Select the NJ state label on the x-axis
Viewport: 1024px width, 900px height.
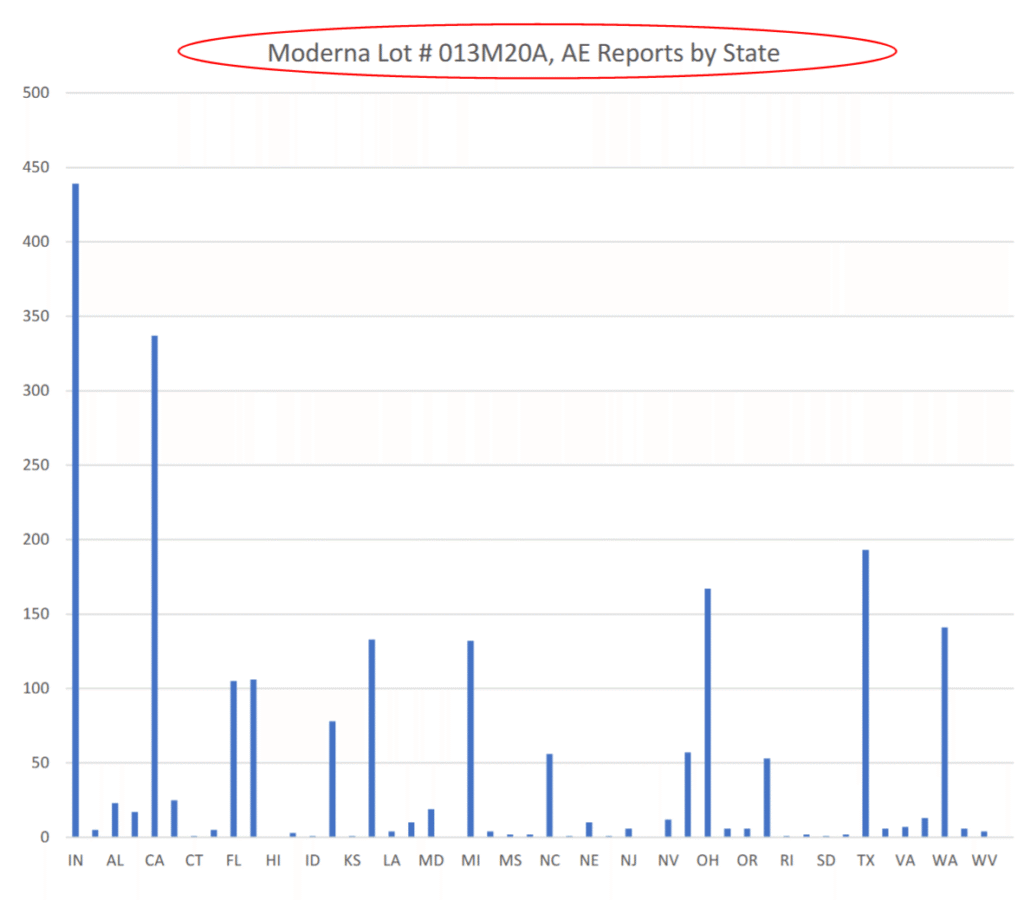(x=629, y=861)
